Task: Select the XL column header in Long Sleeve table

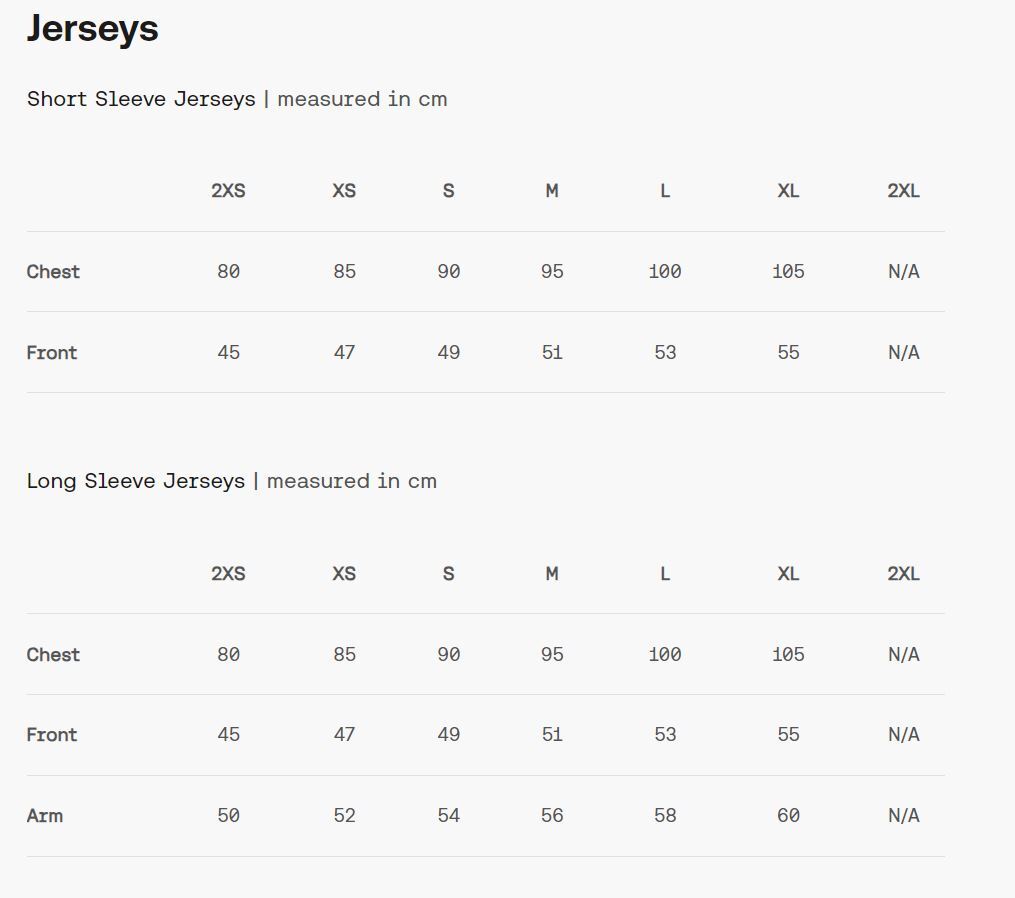Action: pyautogui.click(x=788, y=574)
